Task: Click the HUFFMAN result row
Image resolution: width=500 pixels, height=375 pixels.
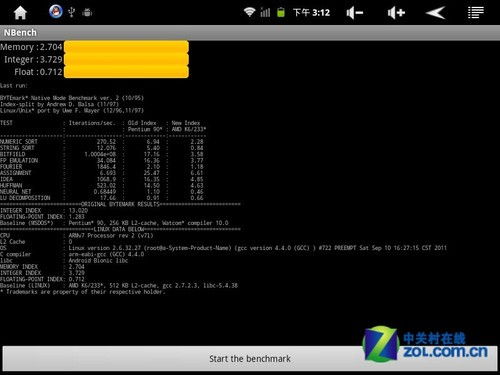Action: pyautogui.click(x=102, y=185)
